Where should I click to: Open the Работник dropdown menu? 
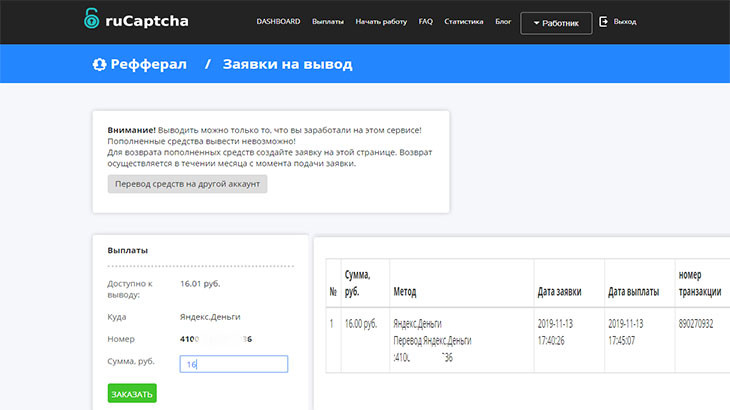click(x=556, y=22)
